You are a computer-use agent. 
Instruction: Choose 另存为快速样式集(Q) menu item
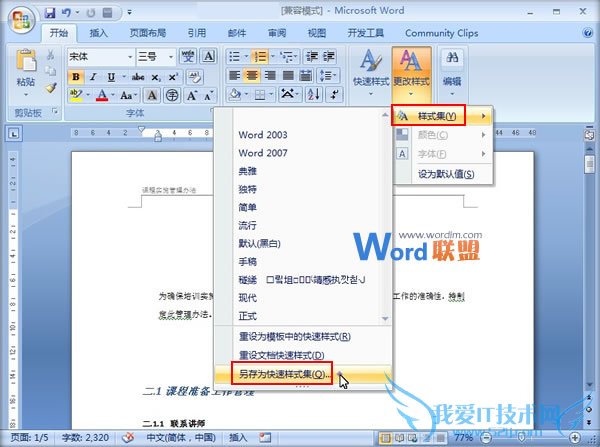pyautogui.click(x=302, y=374)
